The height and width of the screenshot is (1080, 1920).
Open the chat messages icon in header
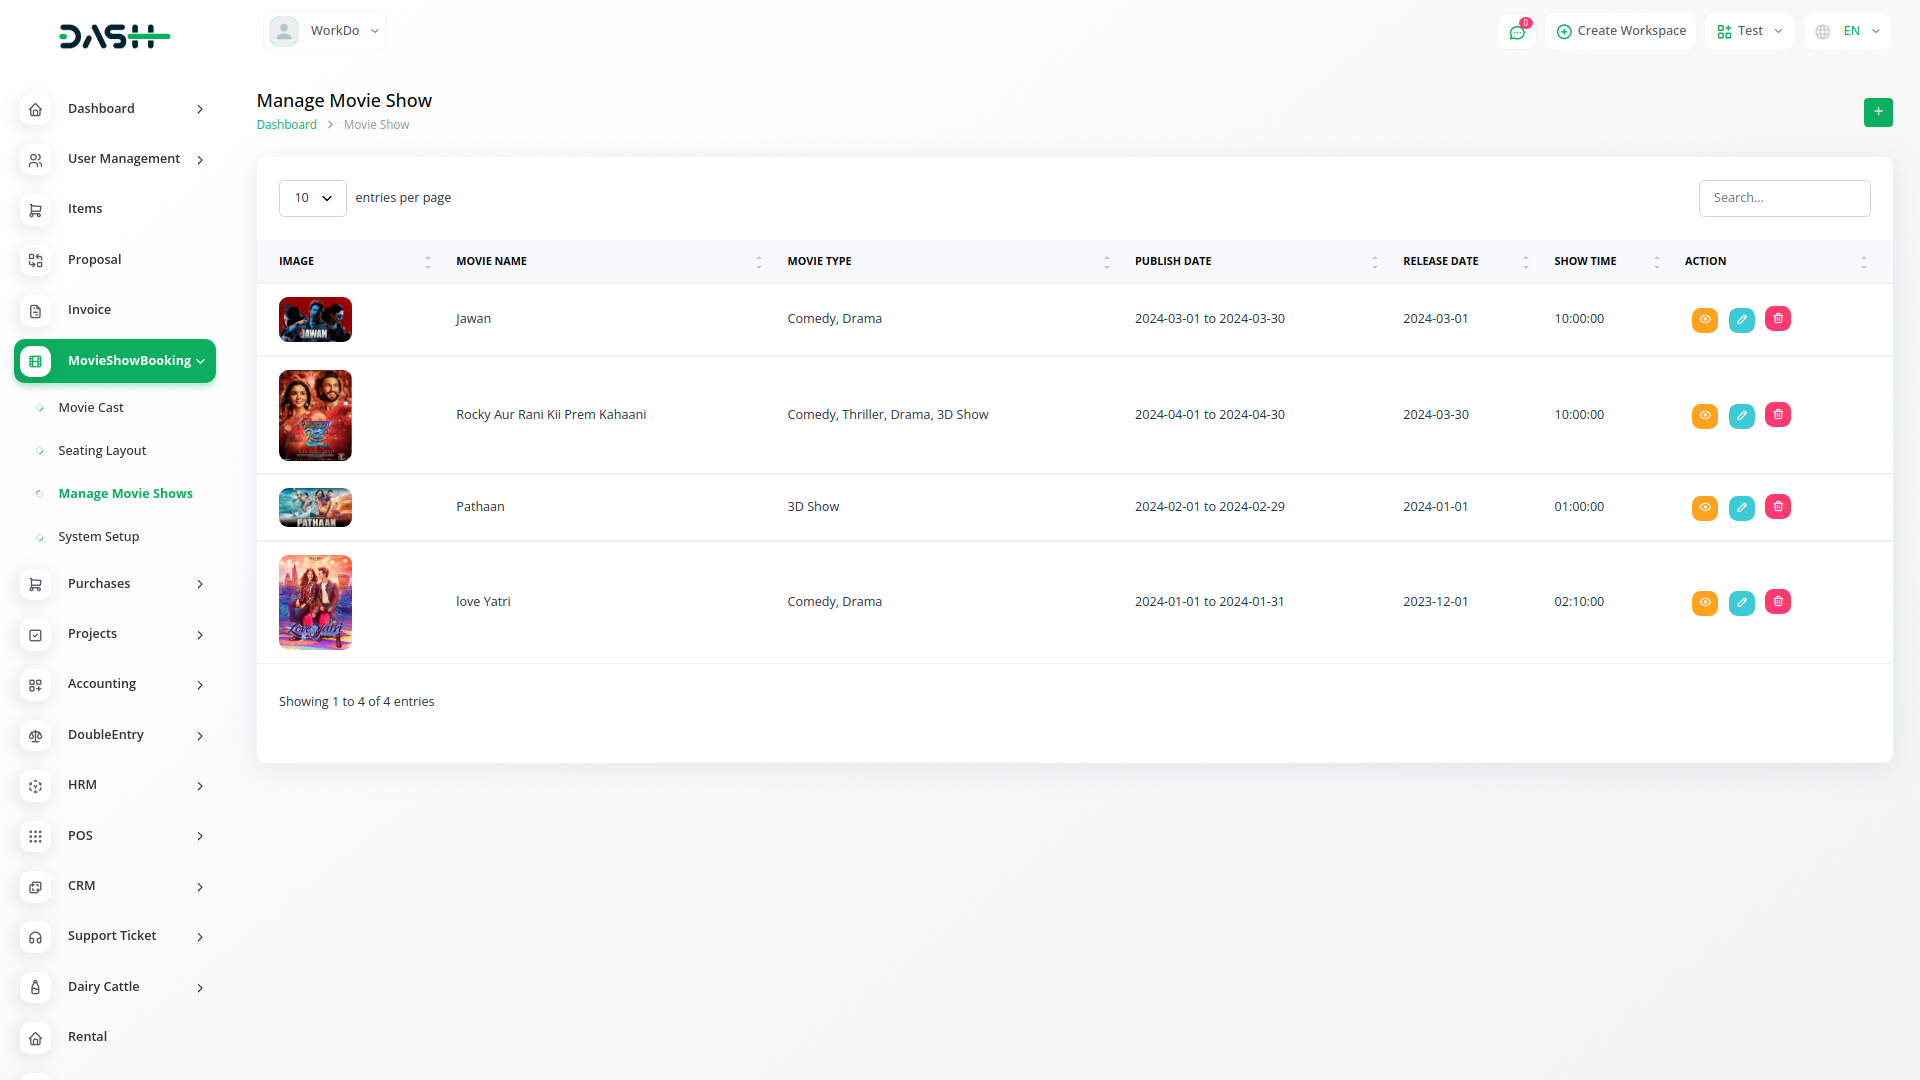click(1517, 32)
